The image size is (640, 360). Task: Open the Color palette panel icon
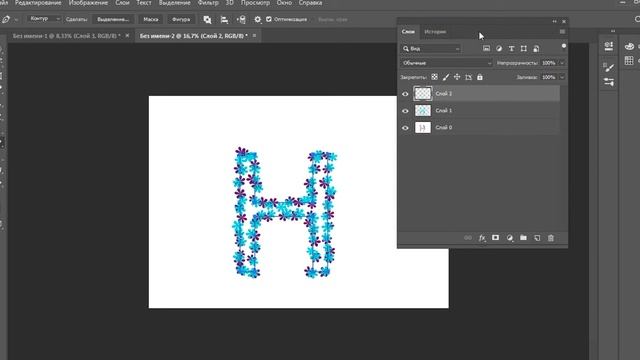pyautogui.click(x=629, y=46)
